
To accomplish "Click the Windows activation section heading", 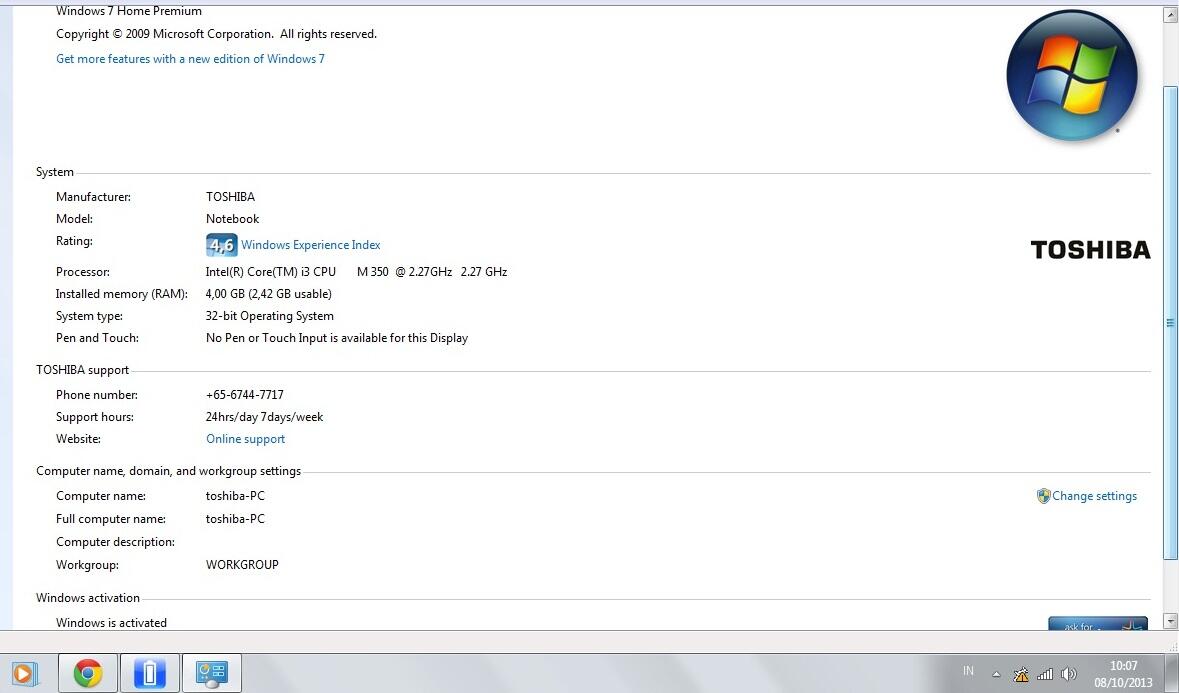I will pyautogui.click(x=88, y=598).
